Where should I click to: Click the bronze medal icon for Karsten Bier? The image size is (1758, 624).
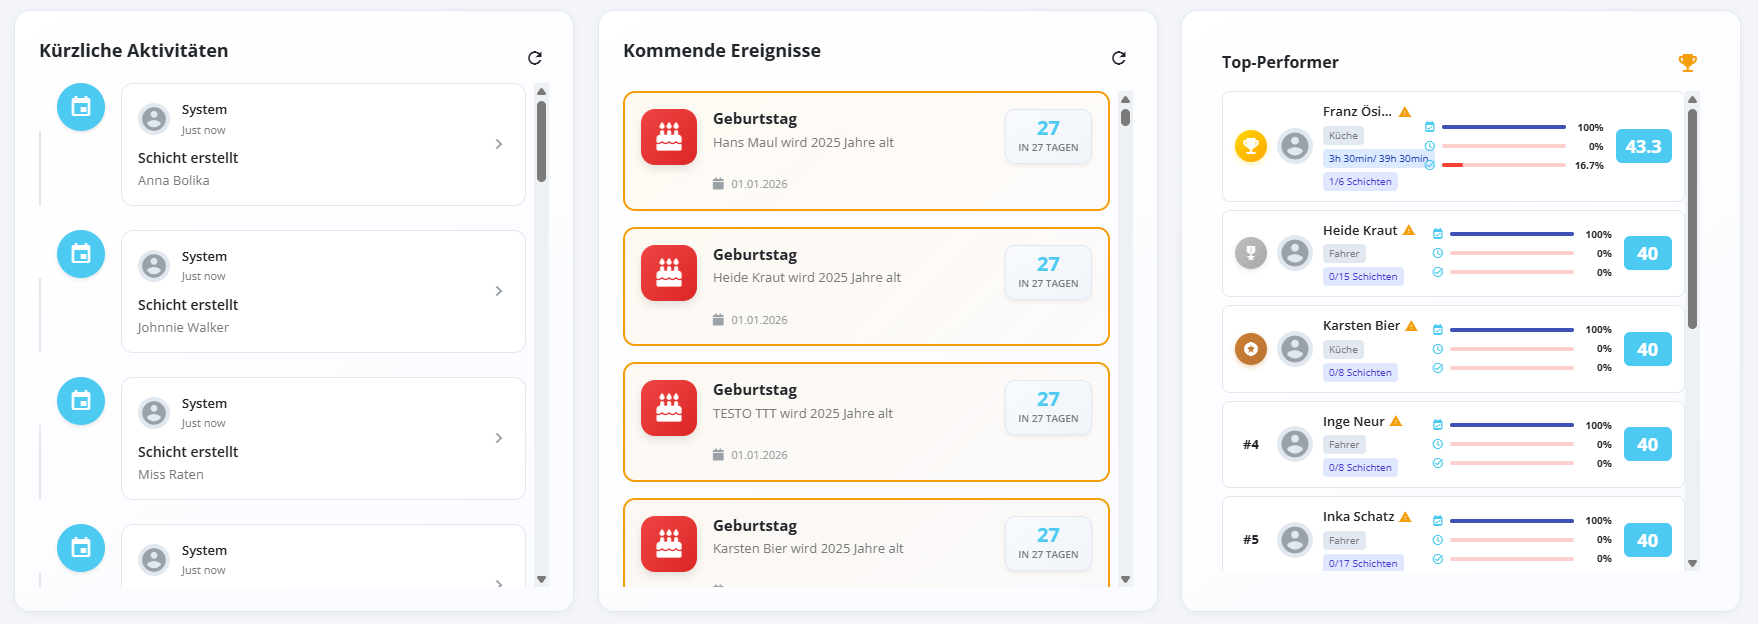click(1250, 349)
